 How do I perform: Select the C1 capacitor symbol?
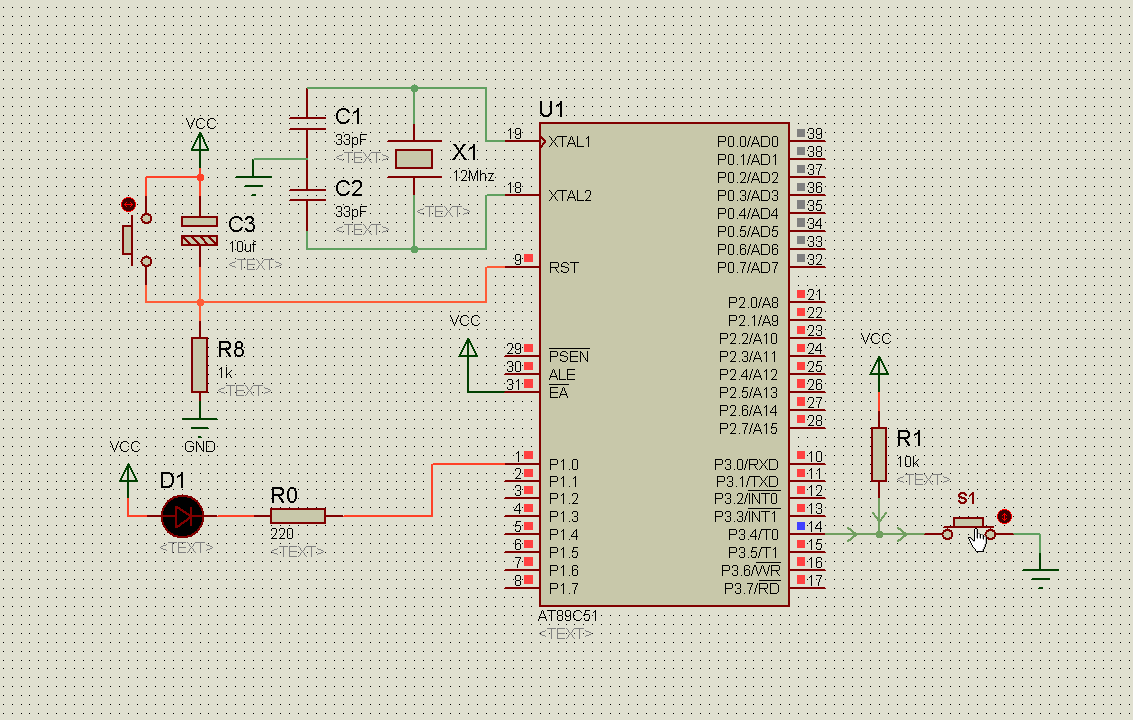pos(307,123)
